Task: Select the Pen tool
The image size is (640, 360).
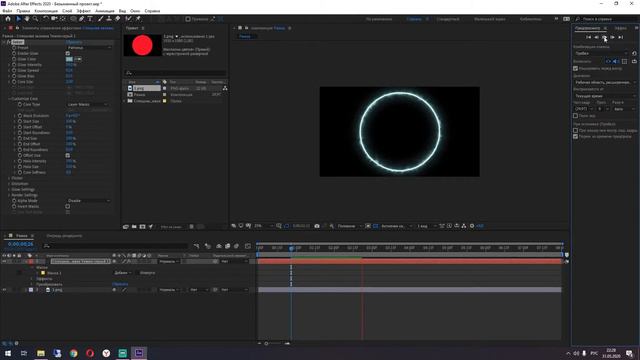Action: (82, 19)
